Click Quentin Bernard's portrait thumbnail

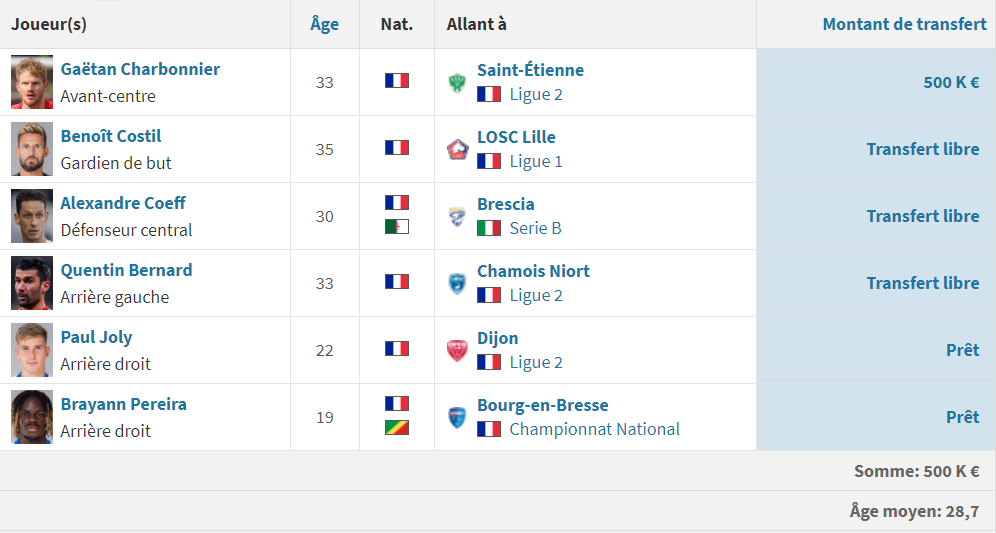[32, 283]
